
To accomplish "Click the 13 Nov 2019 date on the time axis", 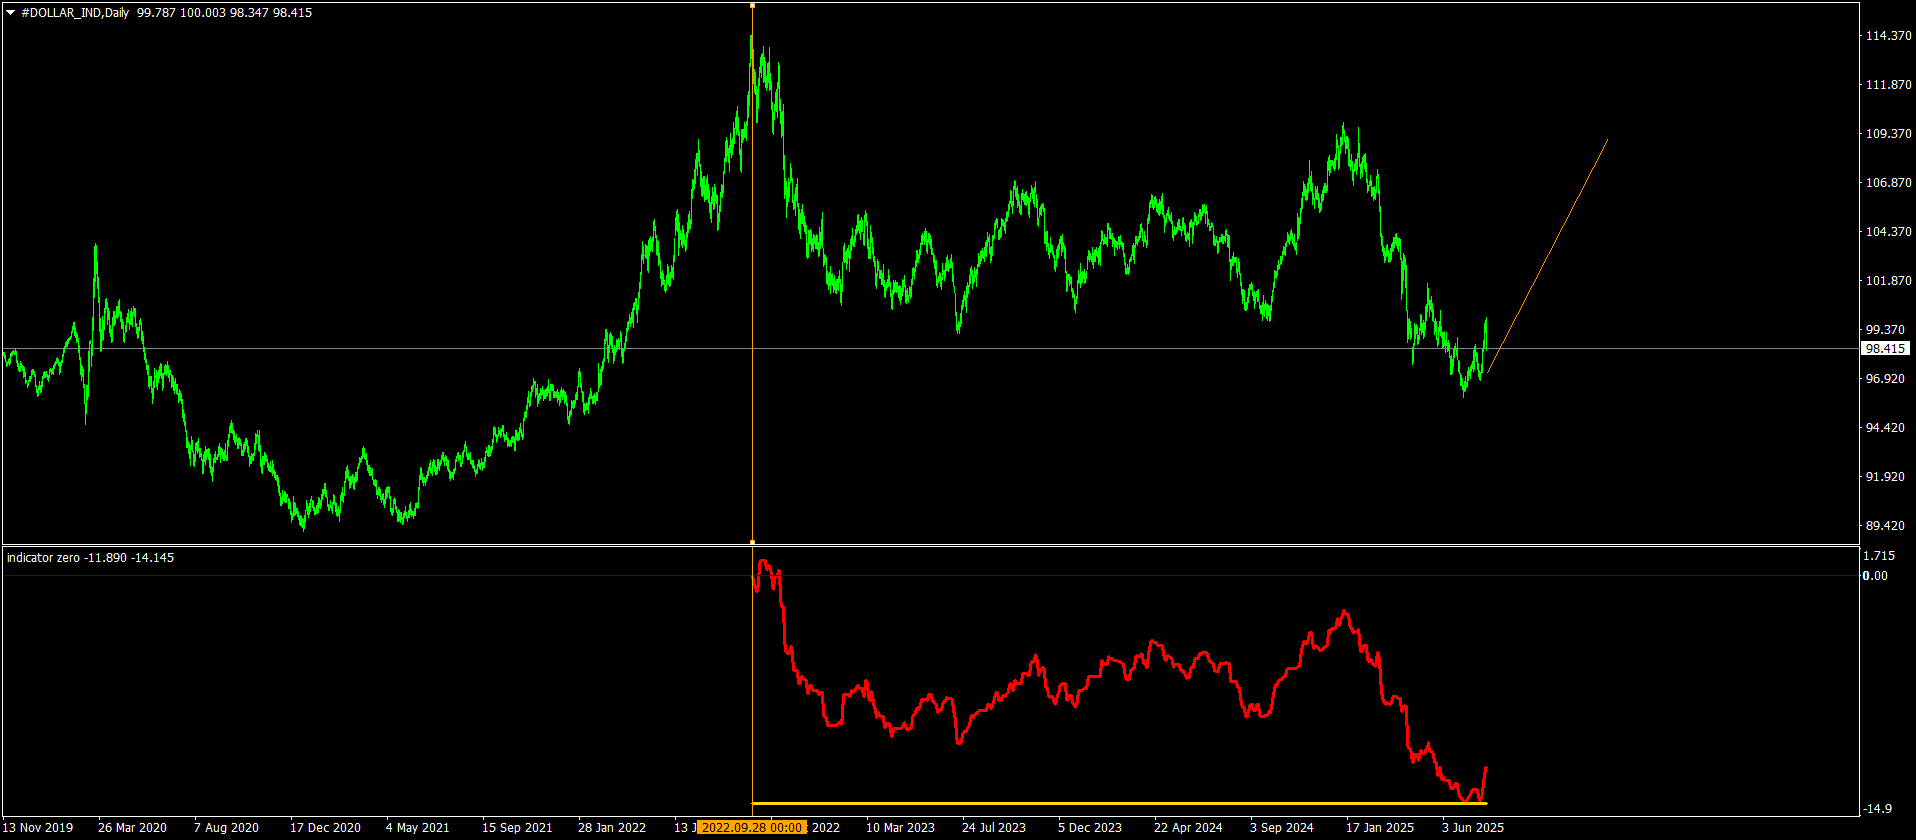I will (x=38, y=828).
